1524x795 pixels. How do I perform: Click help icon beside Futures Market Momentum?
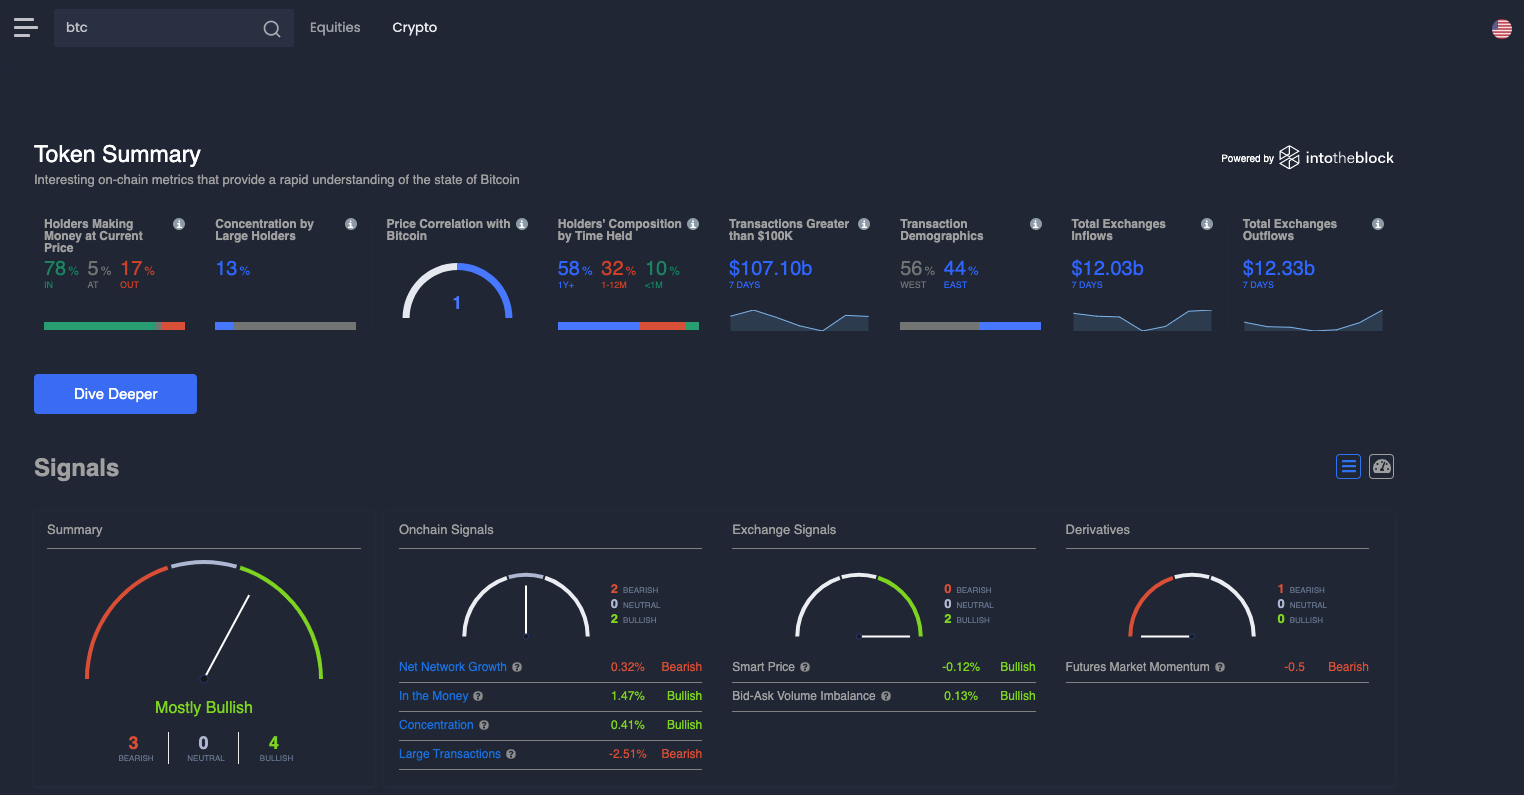click(x=1220, y=666)
